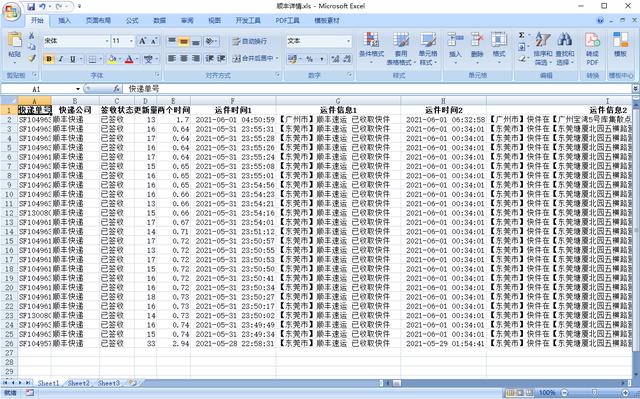
Task: Click the AutoSum sigma icon
Action: tap(522, 35)
